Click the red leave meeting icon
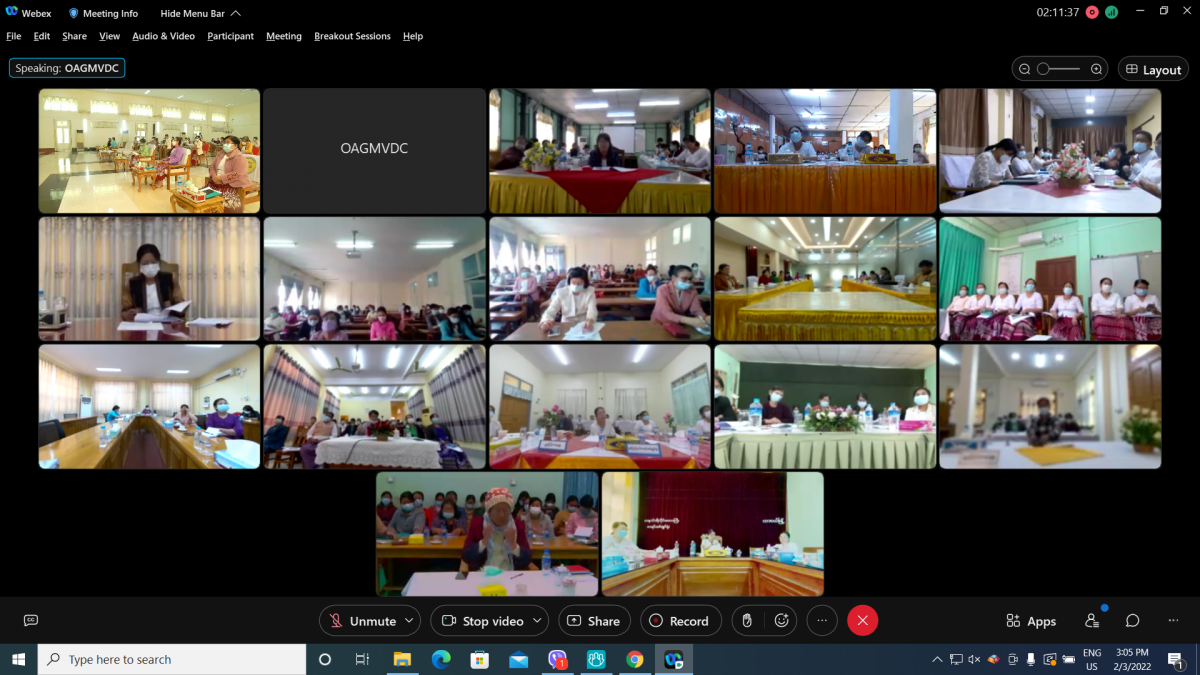 coord(862,621)
